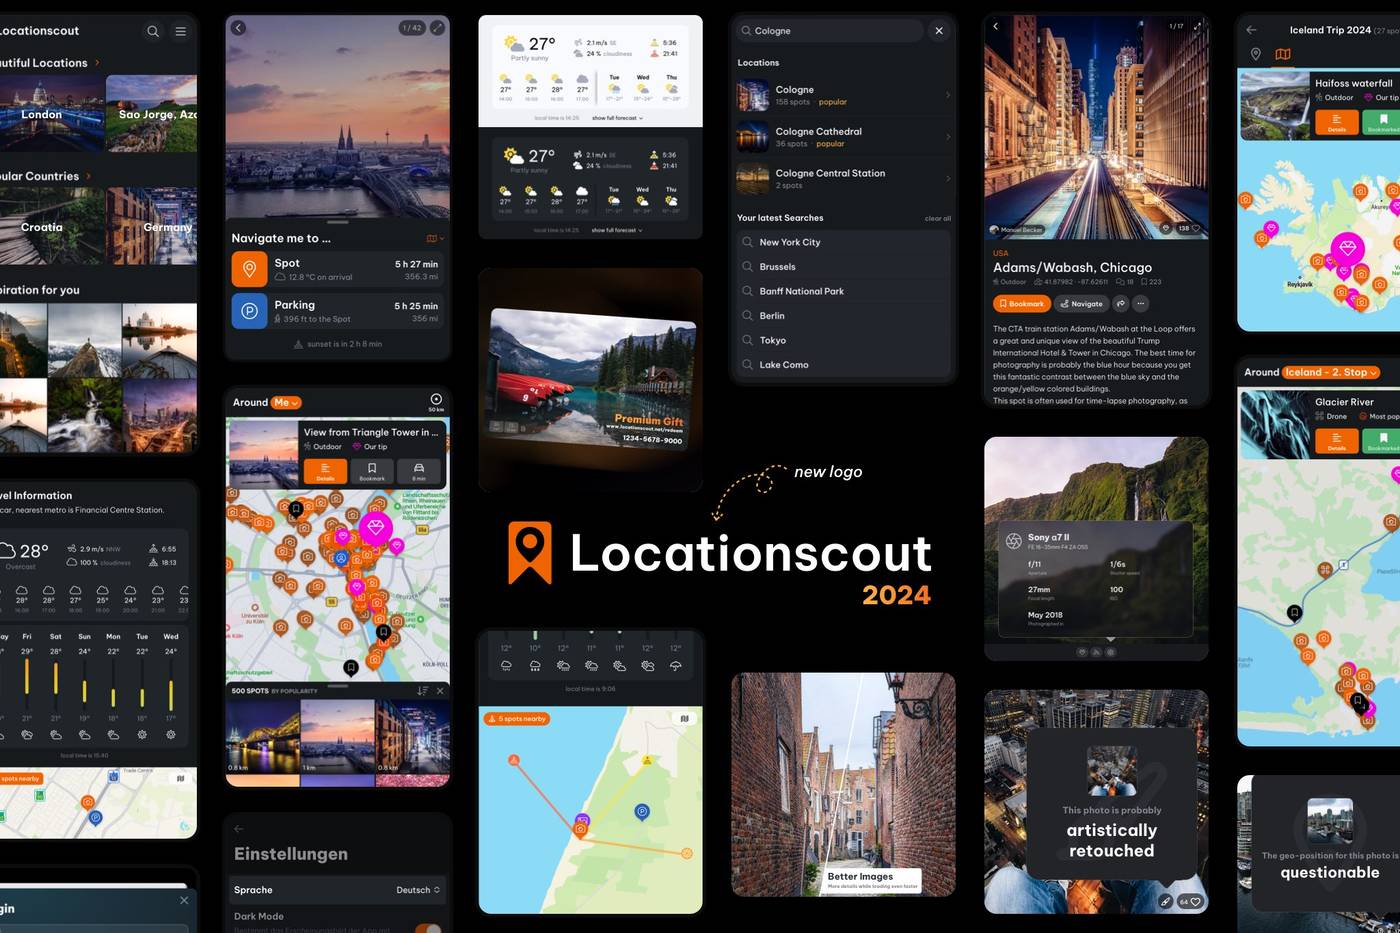Sort the 500 spots list

tap(422, 691)
